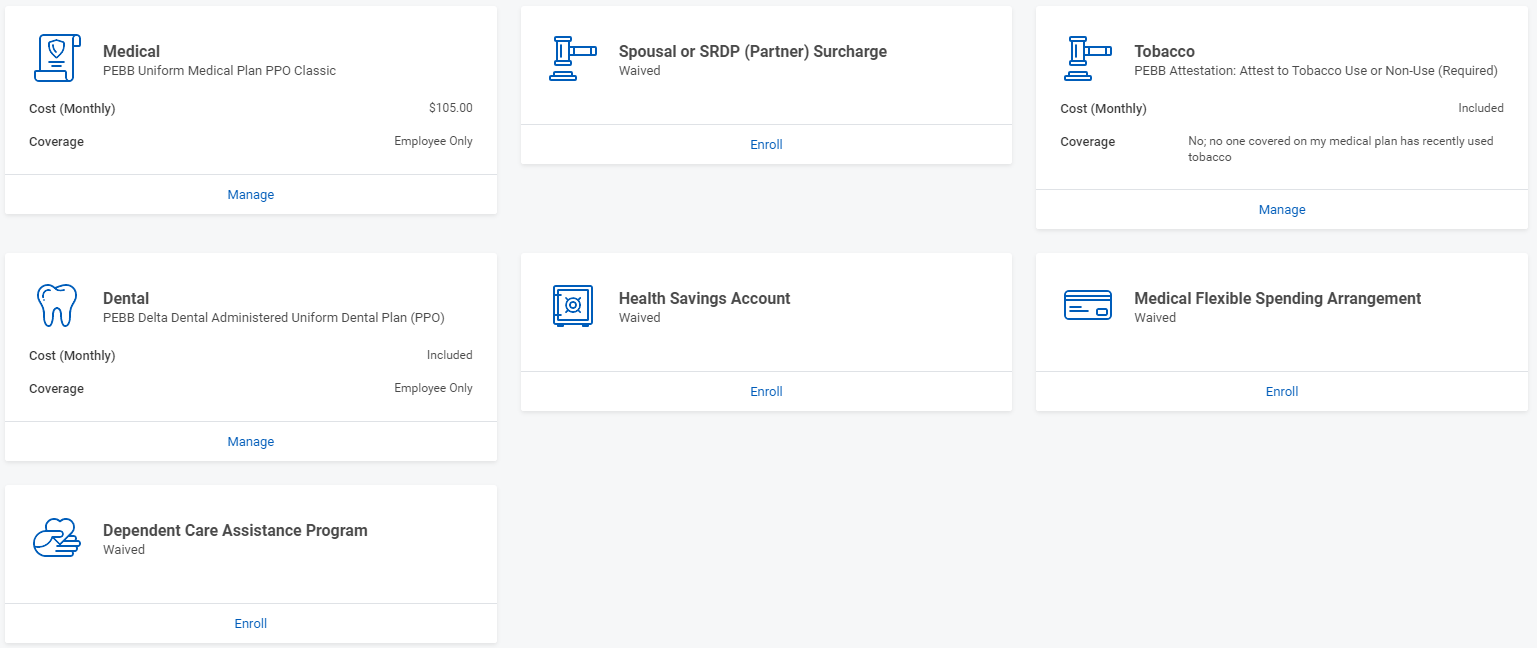Select 'PEBB Uniform Medical Plan PPO Classic' text
Viewport: 1537px width, 648px height.
pos(219,71)
